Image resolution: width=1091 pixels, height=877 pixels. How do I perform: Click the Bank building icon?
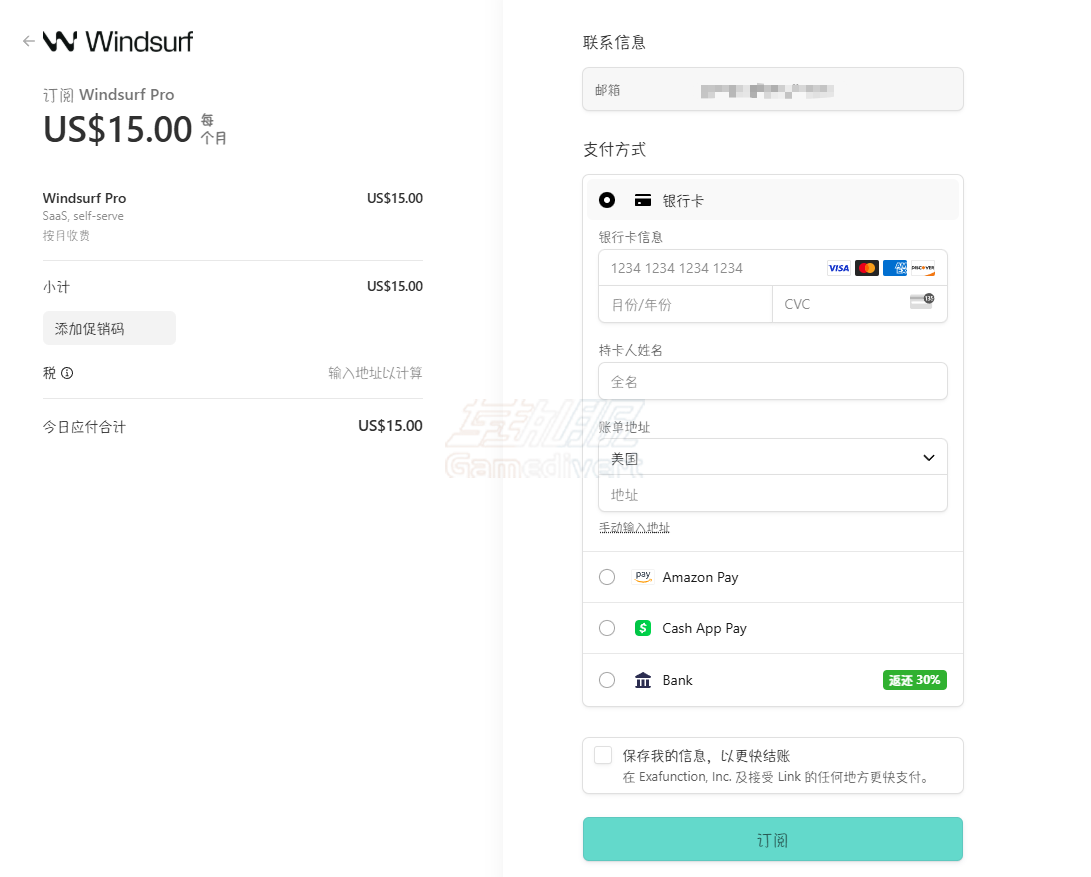(x=643, y=680)
